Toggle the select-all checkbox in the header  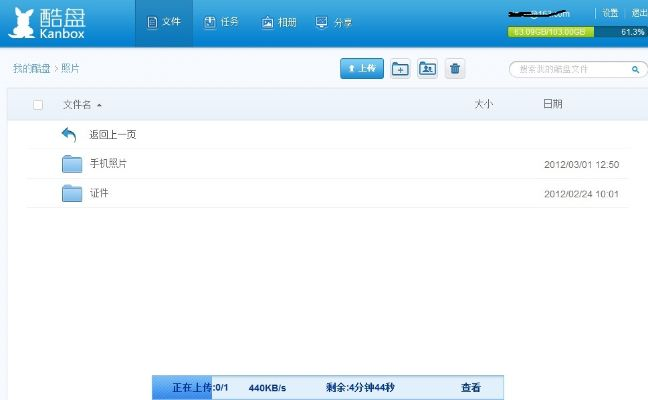[x=38, y=105]
